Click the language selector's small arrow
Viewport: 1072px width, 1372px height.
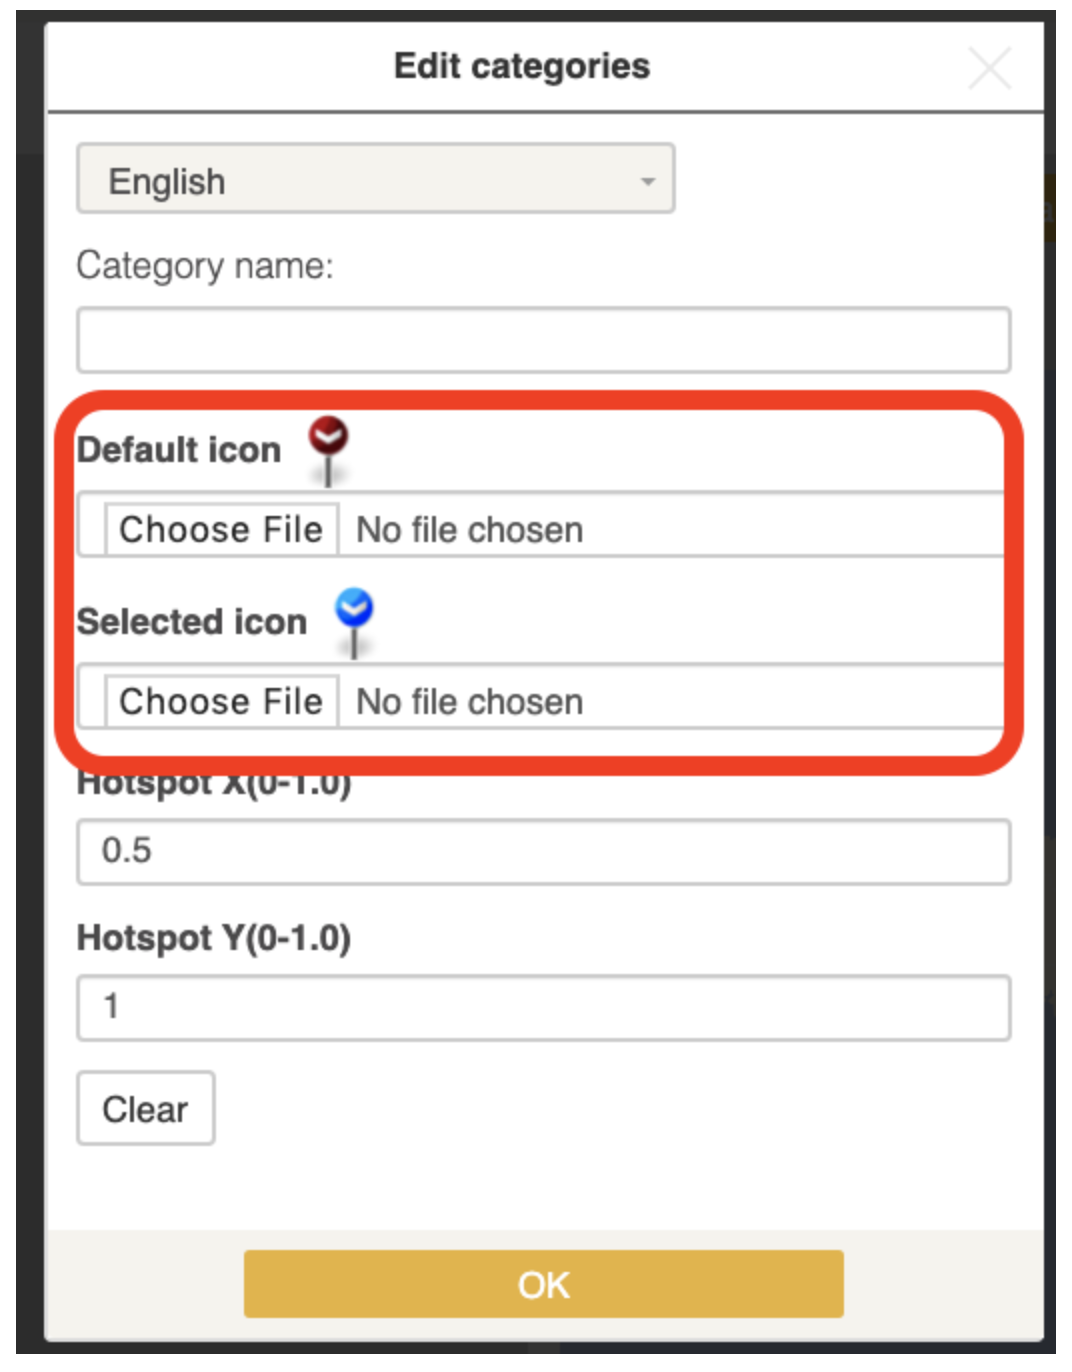(648, 182)
